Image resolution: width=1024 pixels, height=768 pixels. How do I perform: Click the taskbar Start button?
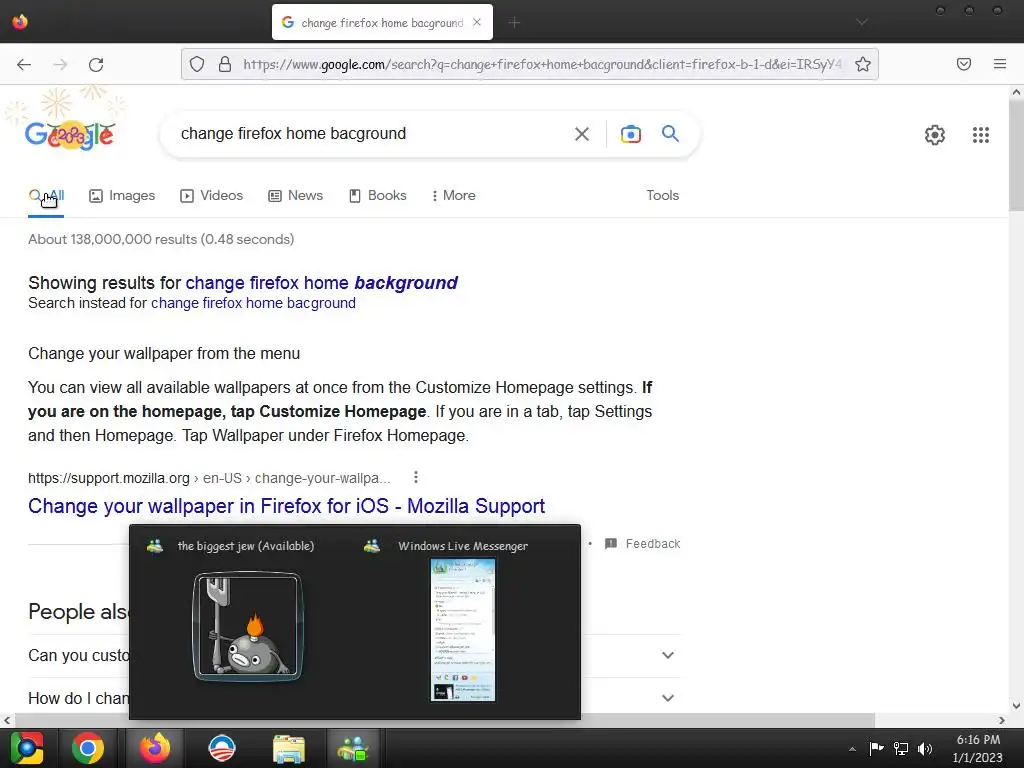pyautogui.click(x=26, y=748)
